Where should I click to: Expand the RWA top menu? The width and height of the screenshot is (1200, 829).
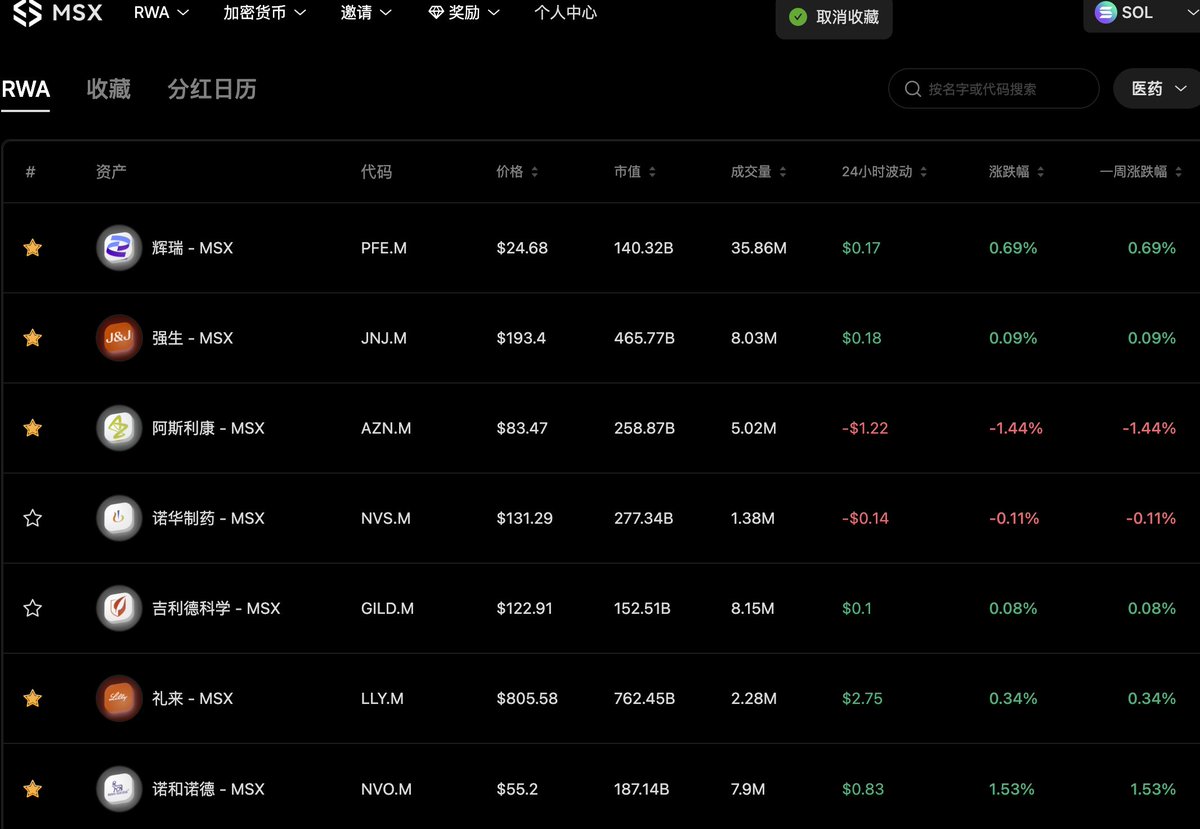coord(161,13)
